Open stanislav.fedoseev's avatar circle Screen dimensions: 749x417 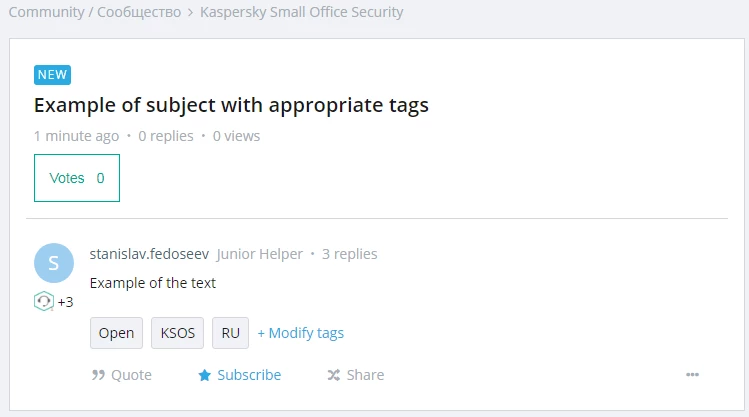click(54, 263)
